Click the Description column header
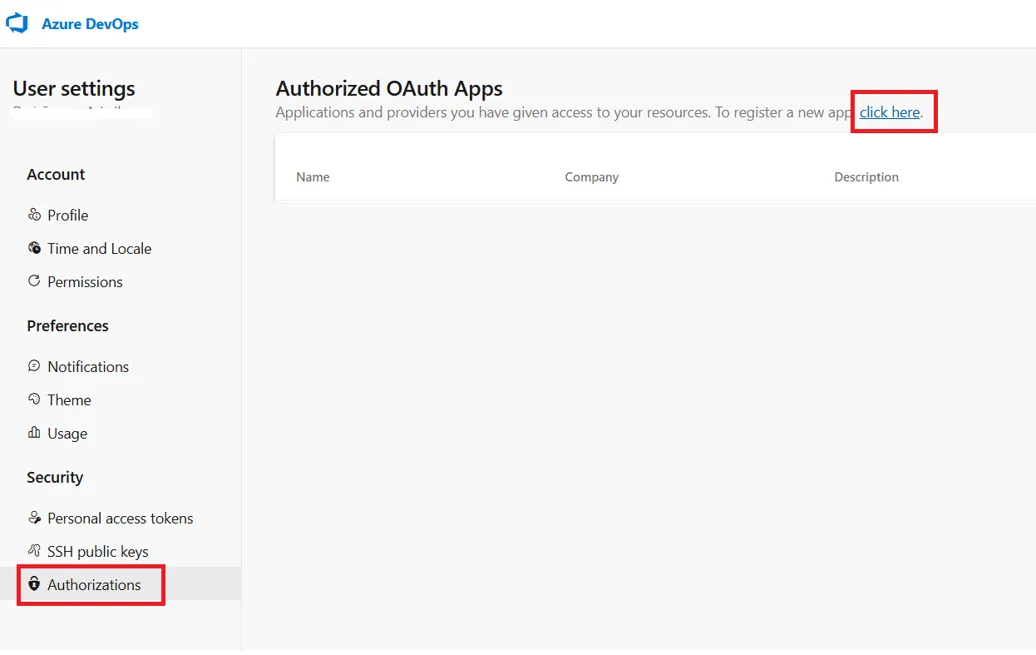The height and width of the screenshot is (655, 1036). coord(867,177)
